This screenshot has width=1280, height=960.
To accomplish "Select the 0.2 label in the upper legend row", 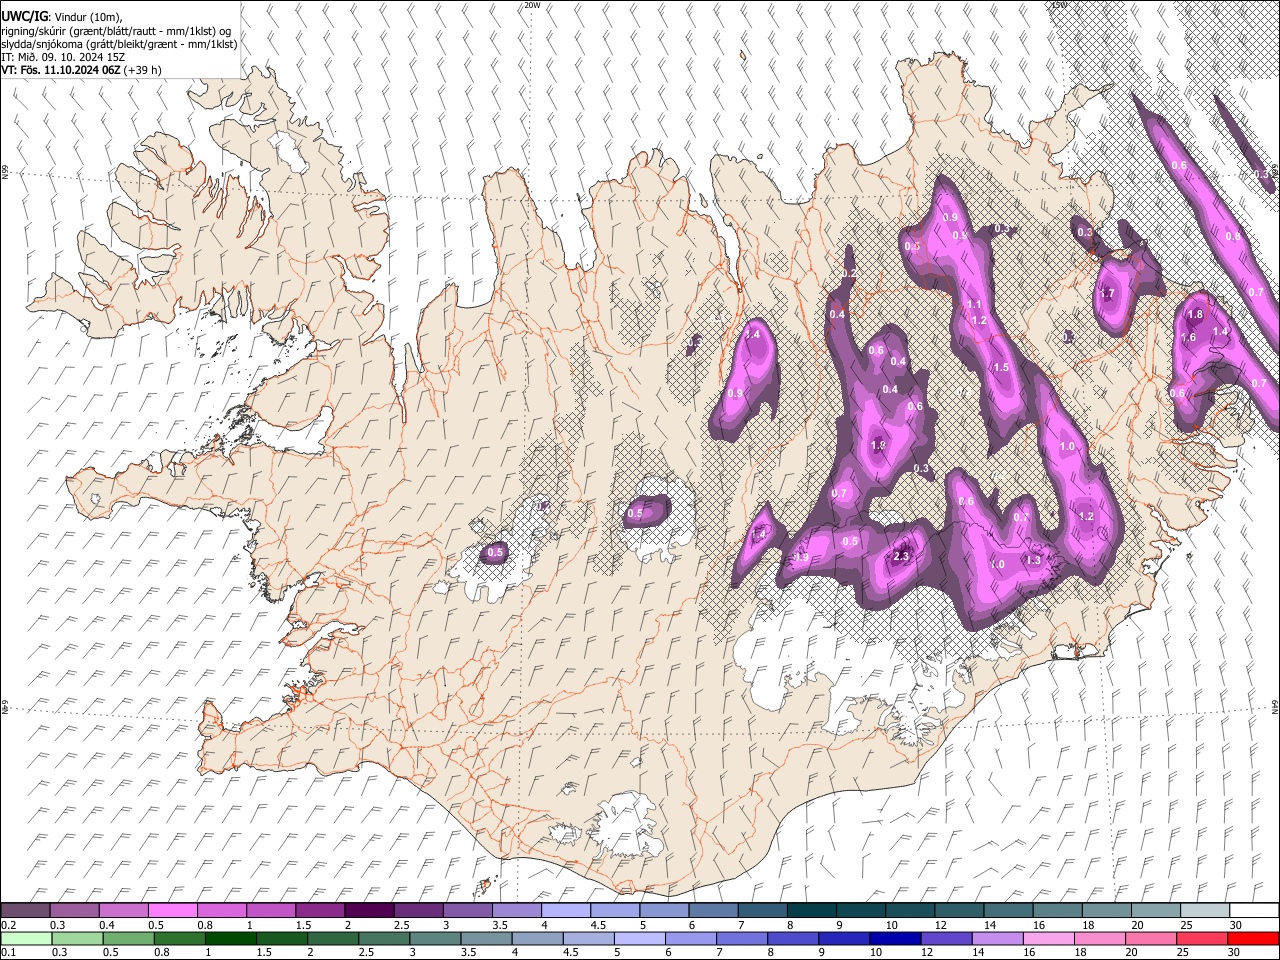I will pyautogui.click(x=7, y=925).
